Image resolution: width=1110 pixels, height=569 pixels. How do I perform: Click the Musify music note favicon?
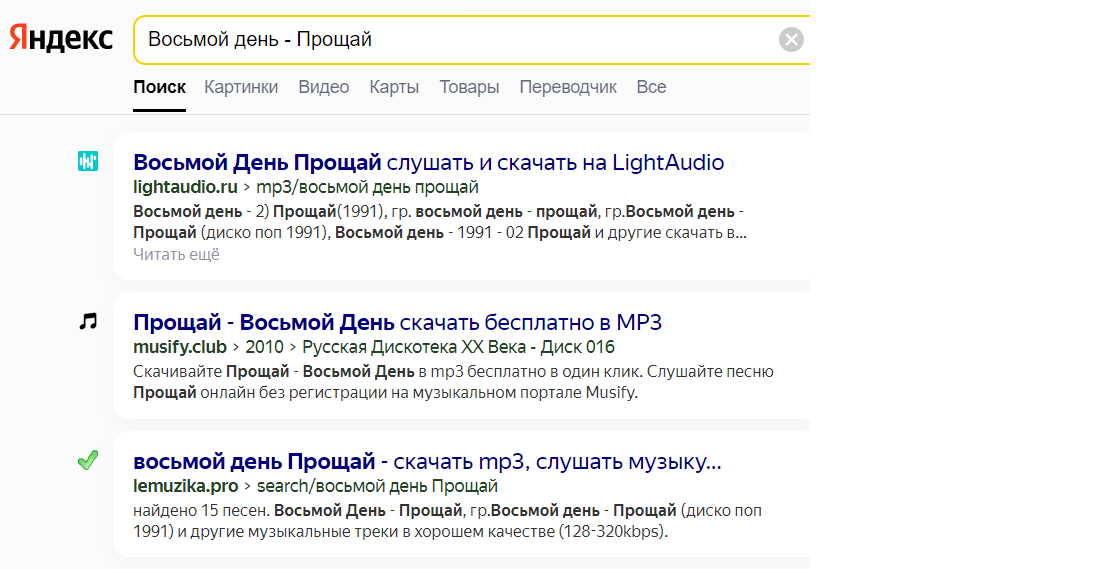(x=88, y=322)
